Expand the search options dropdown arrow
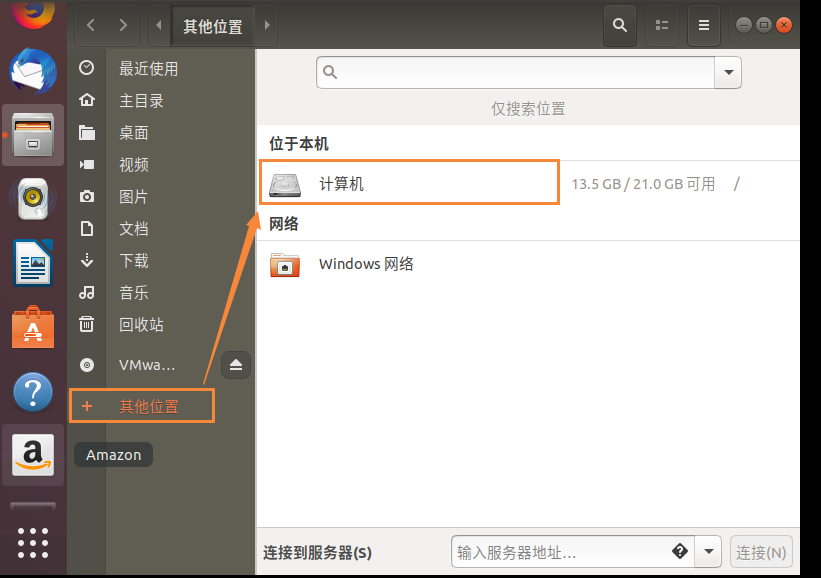The image size is (821, 578). tap(728, 72)
